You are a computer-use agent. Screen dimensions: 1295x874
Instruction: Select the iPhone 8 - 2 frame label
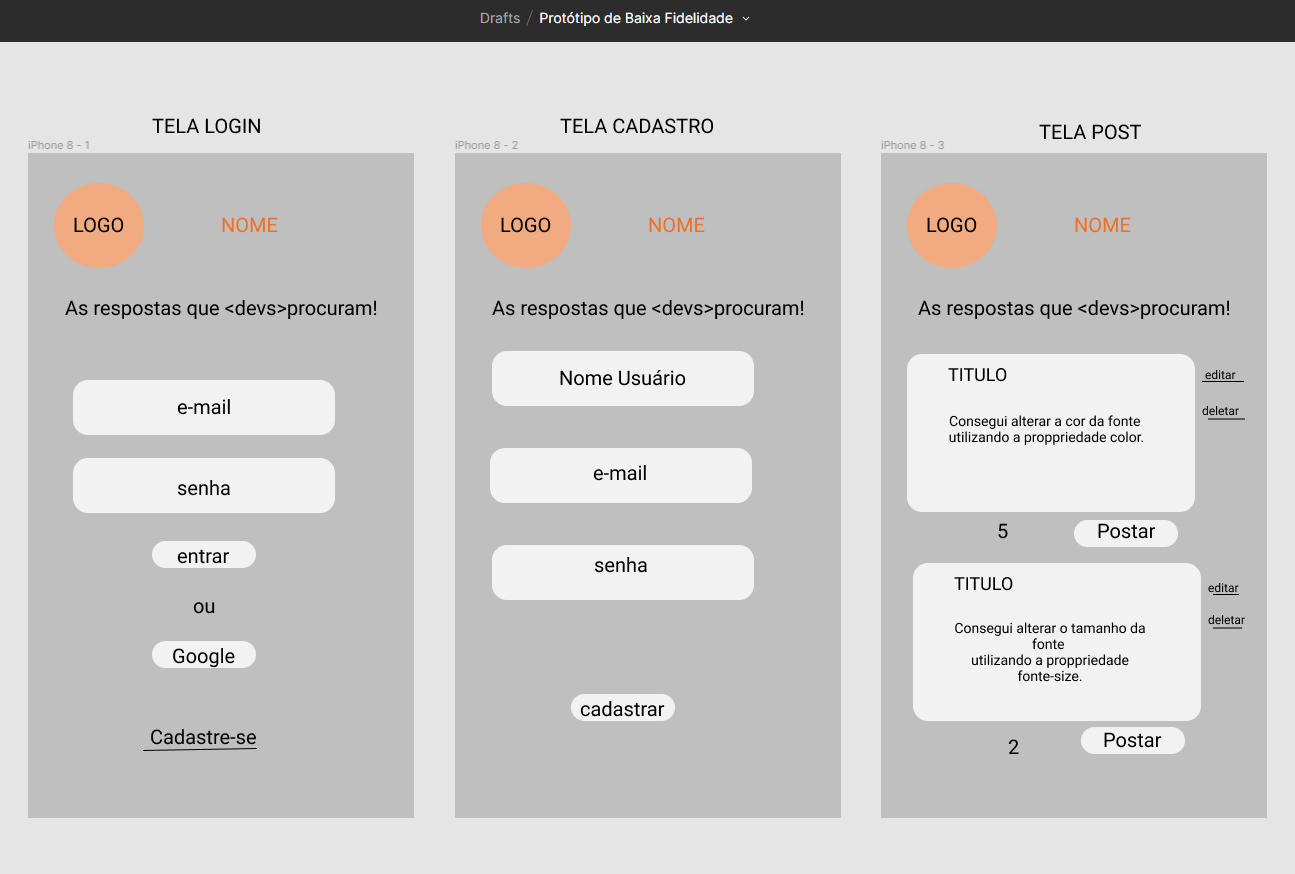(486, 145)
